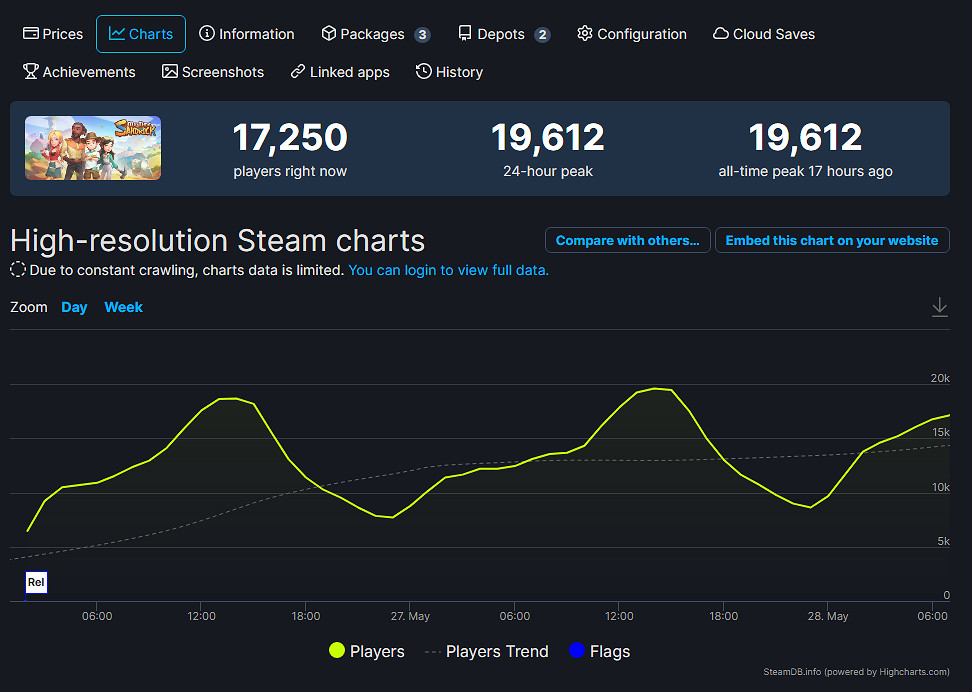Click the Charts tab graph icon

[117, 34]
